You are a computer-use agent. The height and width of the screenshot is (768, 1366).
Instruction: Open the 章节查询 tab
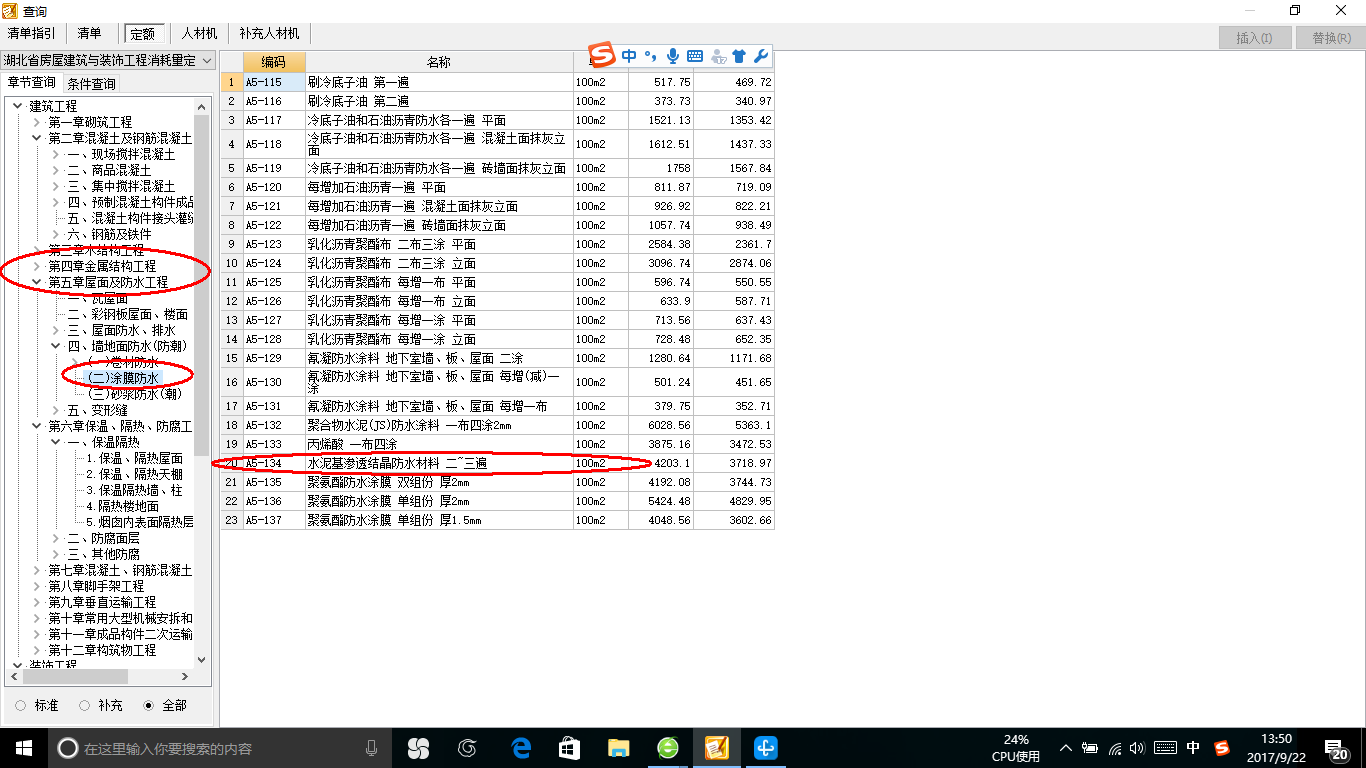coord(32,82)
